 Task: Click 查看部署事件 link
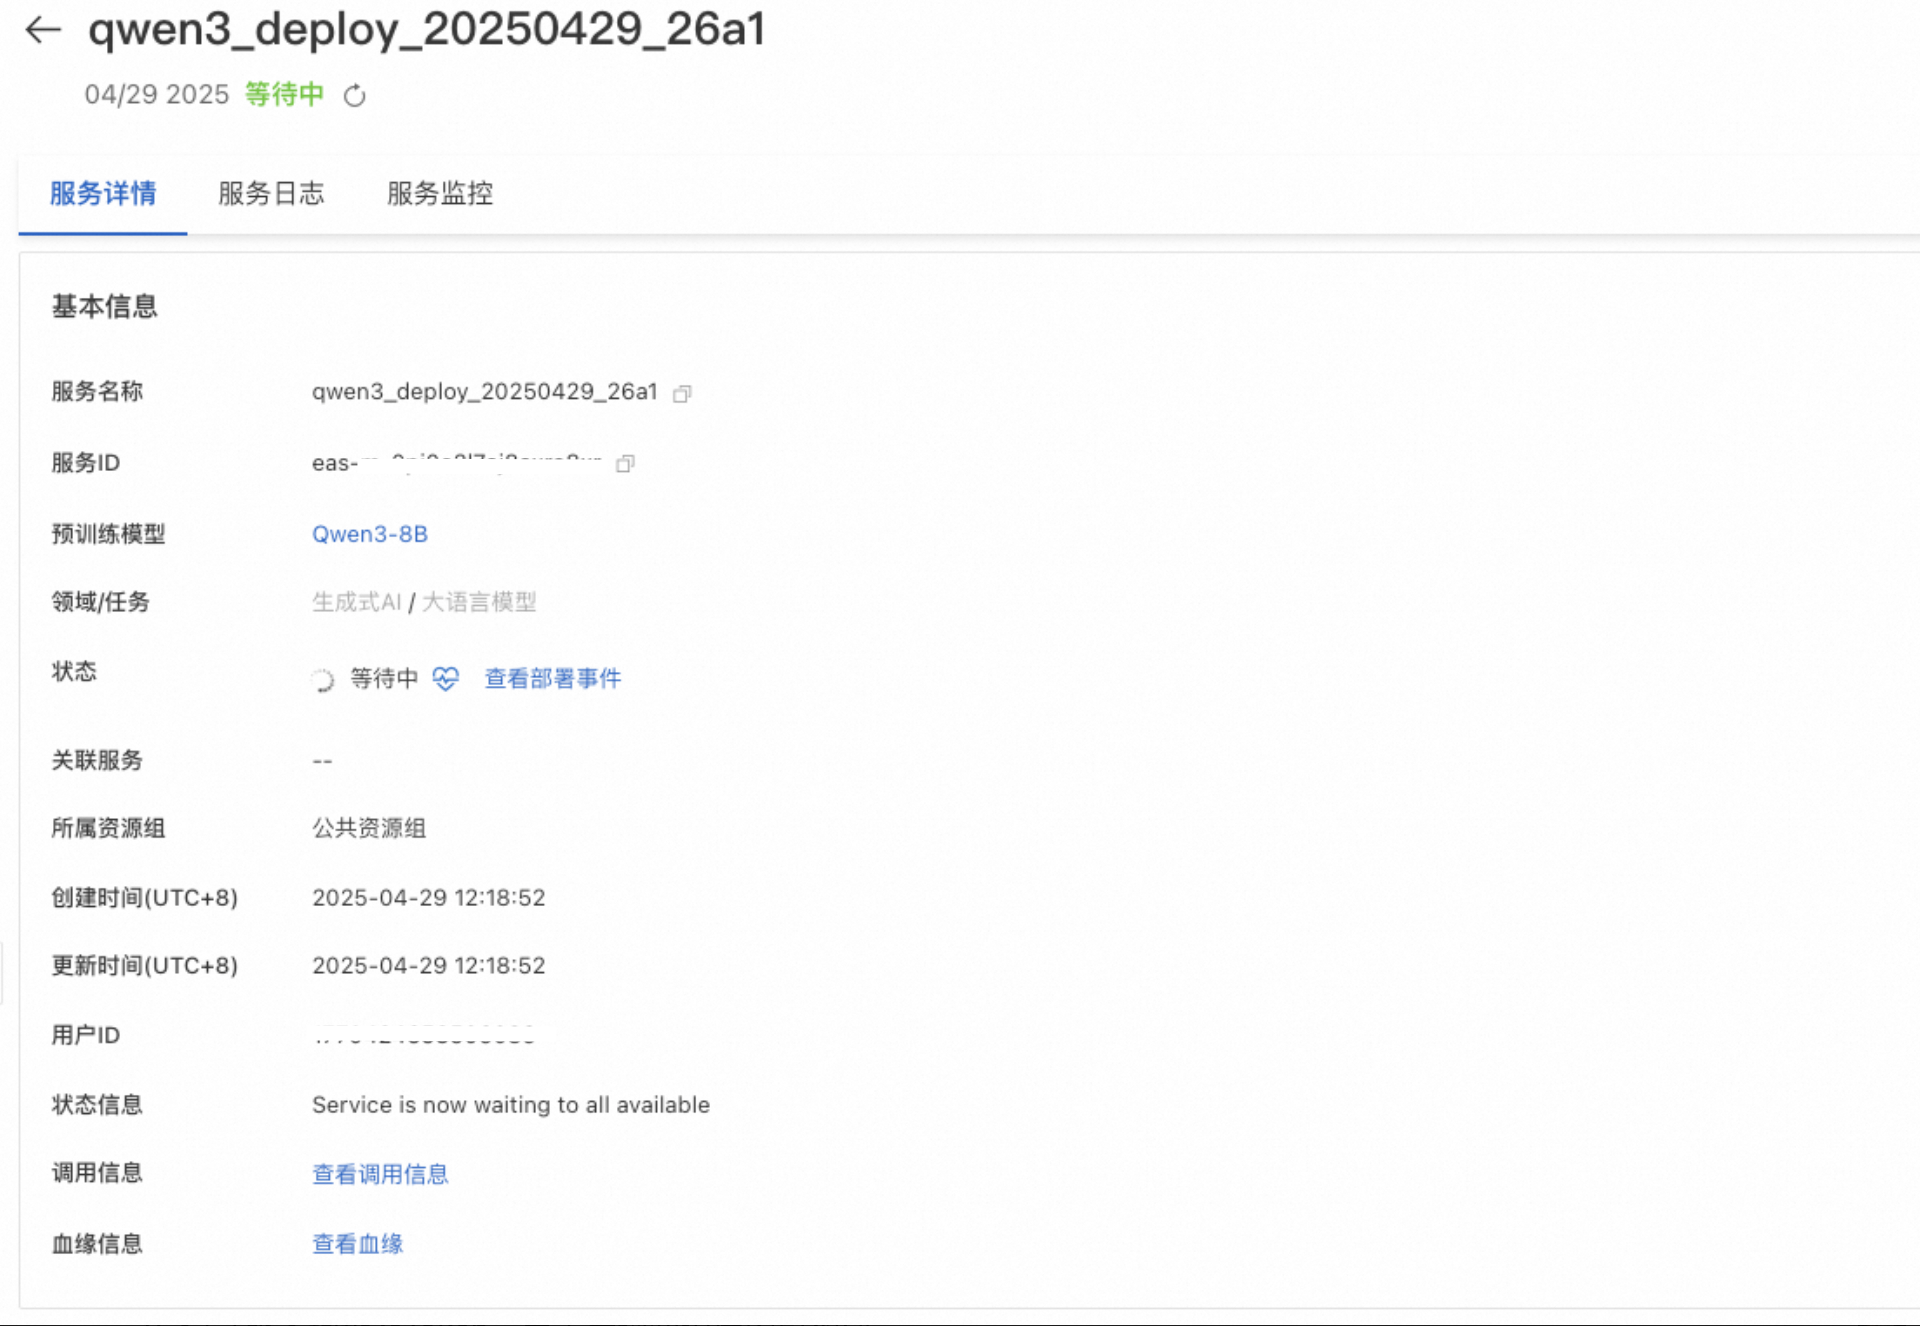click(x=552, y=679)
